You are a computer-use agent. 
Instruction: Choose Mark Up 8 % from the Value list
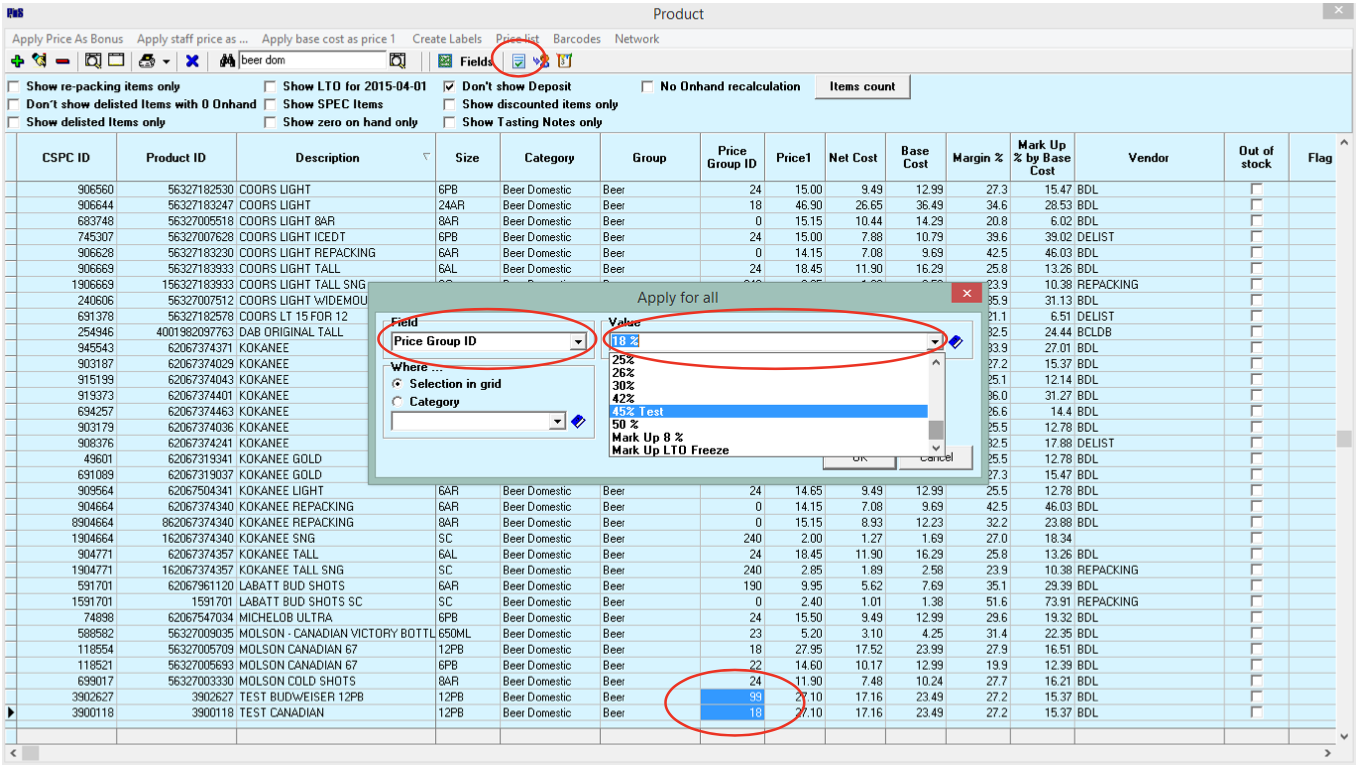click(769, 438)
